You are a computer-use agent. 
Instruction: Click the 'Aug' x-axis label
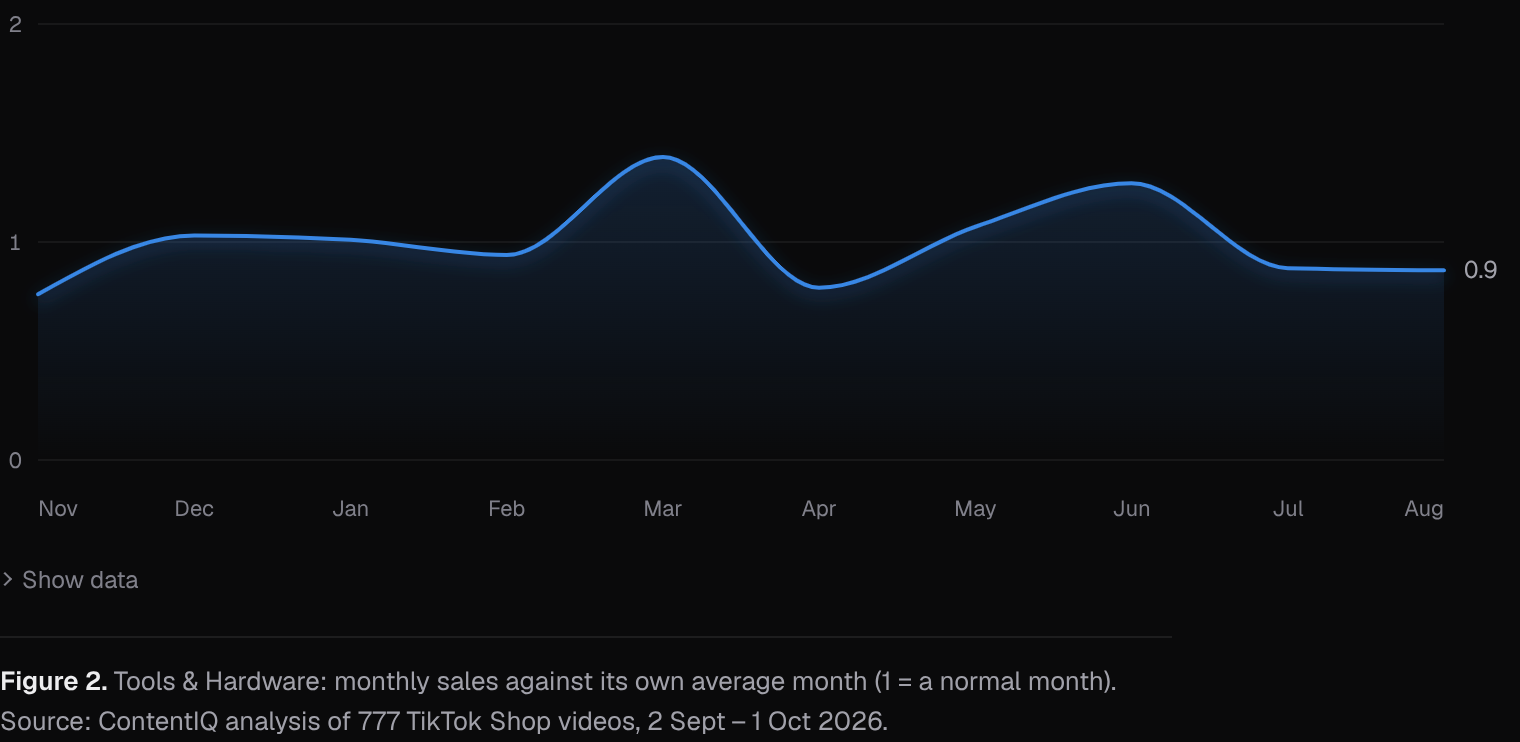coord(1424,509)
